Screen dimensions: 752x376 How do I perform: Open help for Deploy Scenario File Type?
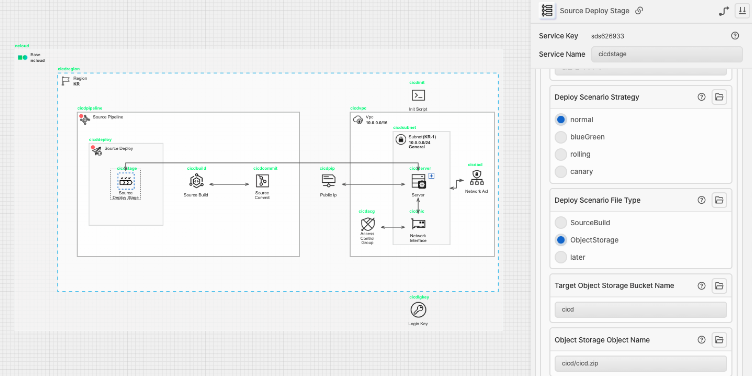[702, 200]
